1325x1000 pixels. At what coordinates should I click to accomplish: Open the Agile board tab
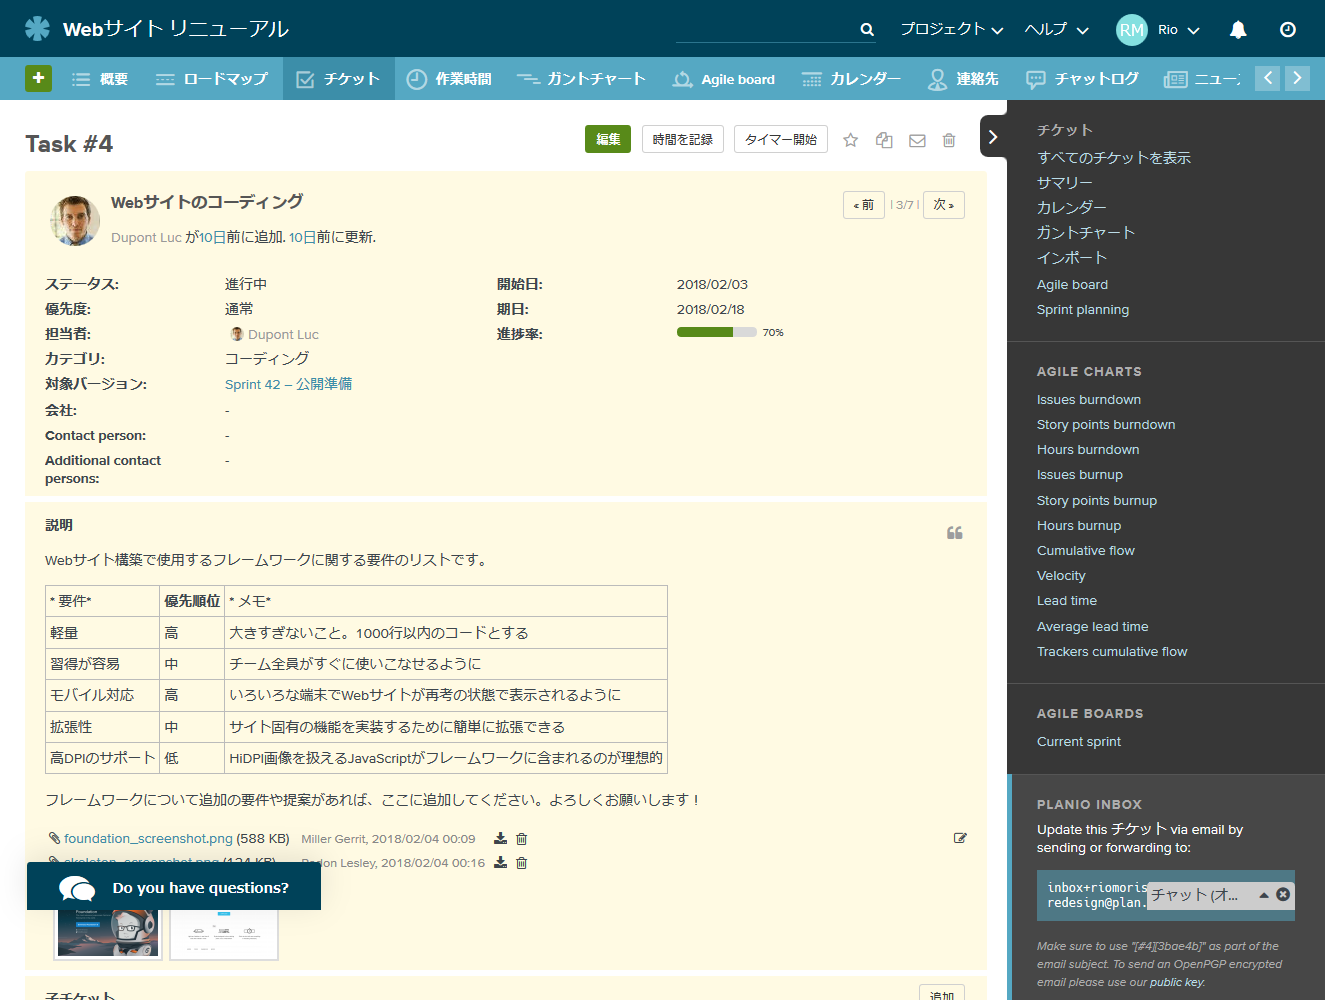coord(724,79)
